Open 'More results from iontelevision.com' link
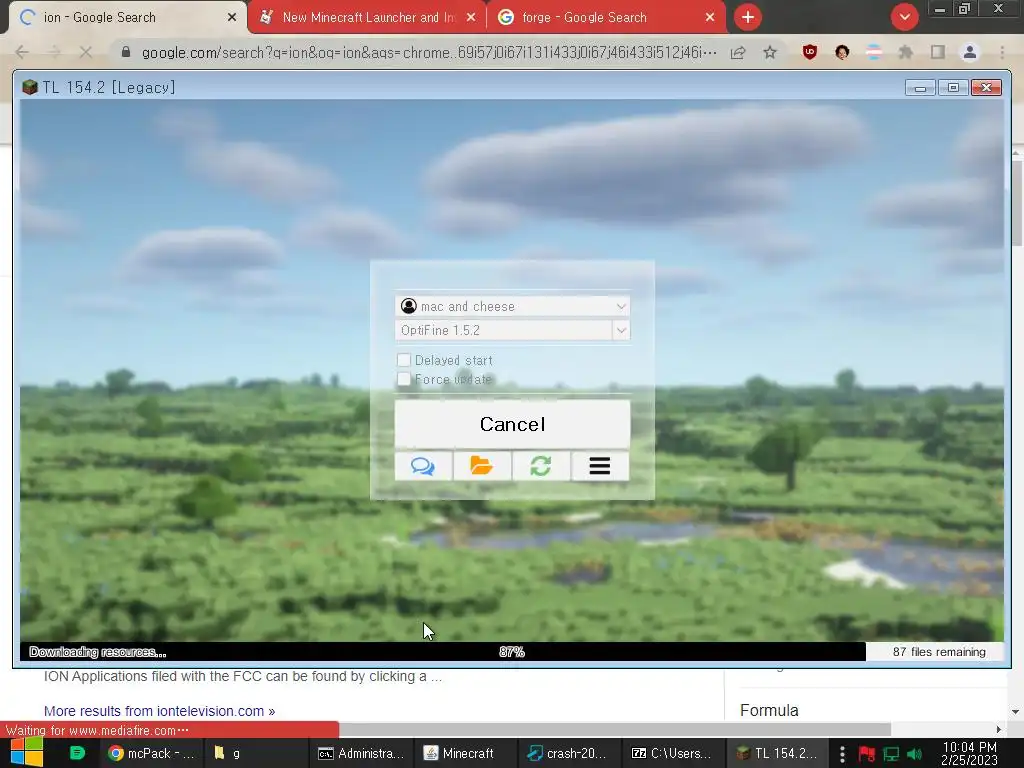This screenshot has width=1024, height=768. [159, 711]
